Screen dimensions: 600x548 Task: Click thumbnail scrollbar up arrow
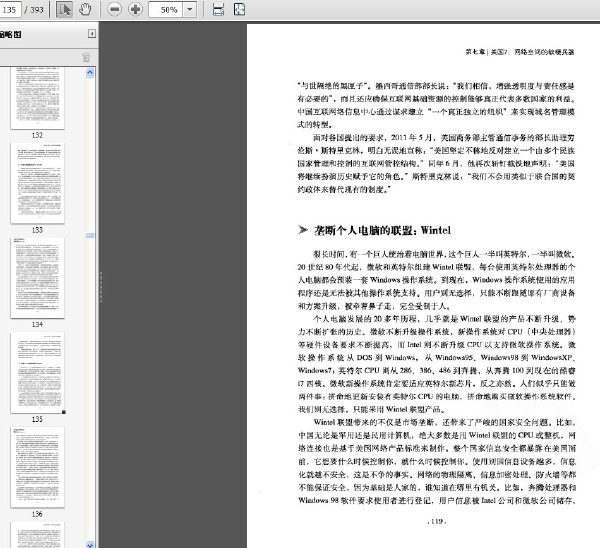[x=90, y=72]
